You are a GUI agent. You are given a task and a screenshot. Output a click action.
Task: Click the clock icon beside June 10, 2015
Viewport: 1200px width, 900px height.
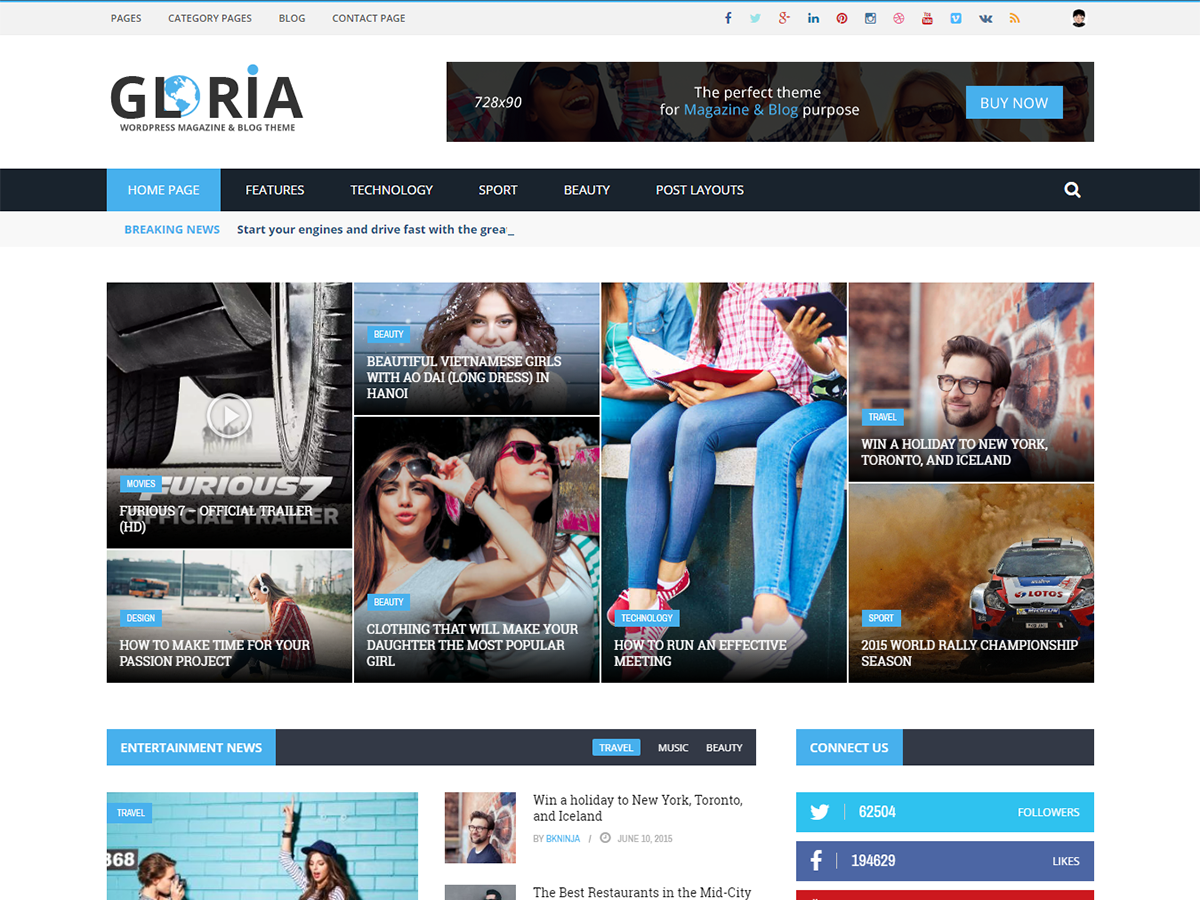(x=605, y=838)
